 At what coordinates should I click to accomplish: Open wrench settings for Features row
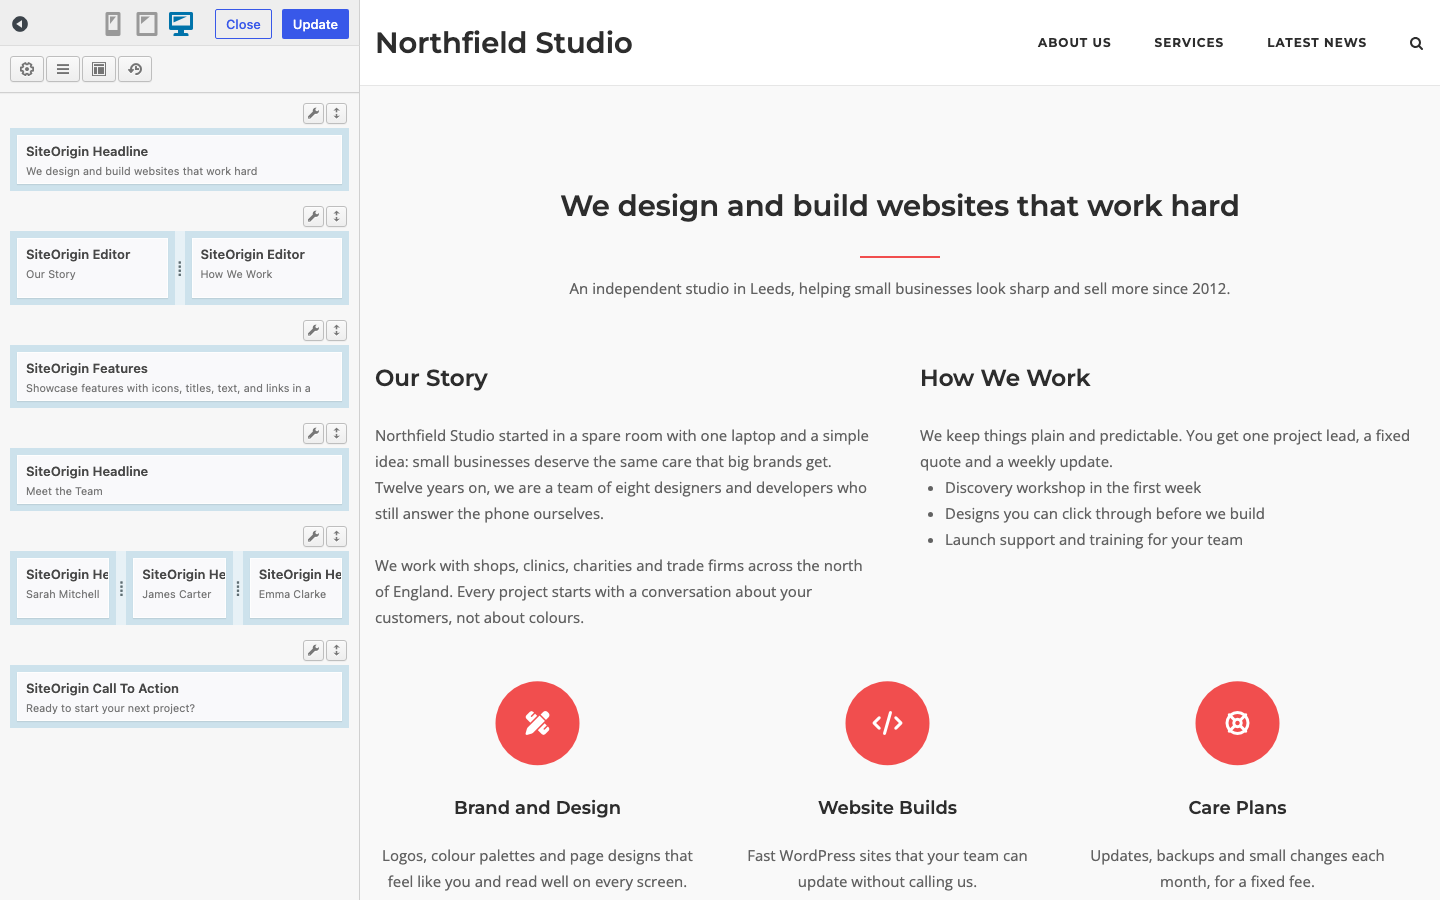coord(313,330)
